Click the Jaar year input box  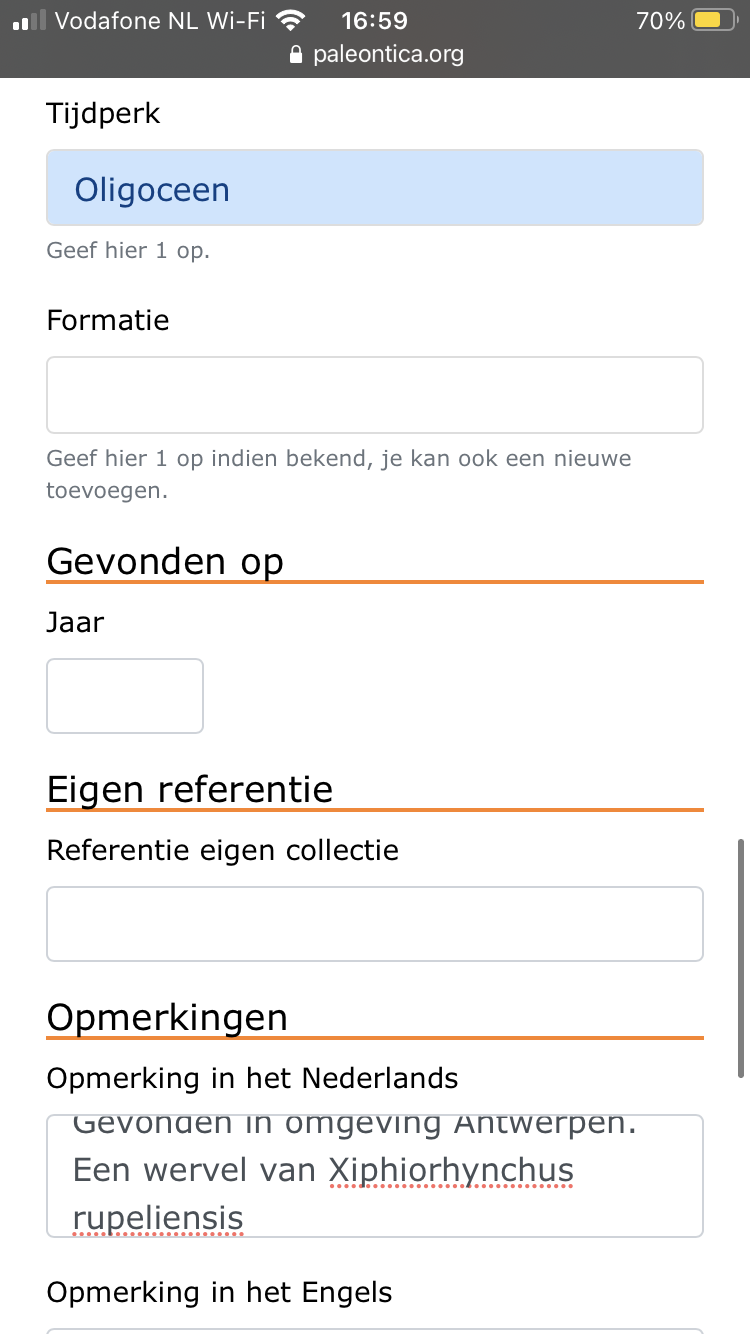pyautogui.click(x=125, y=695)
